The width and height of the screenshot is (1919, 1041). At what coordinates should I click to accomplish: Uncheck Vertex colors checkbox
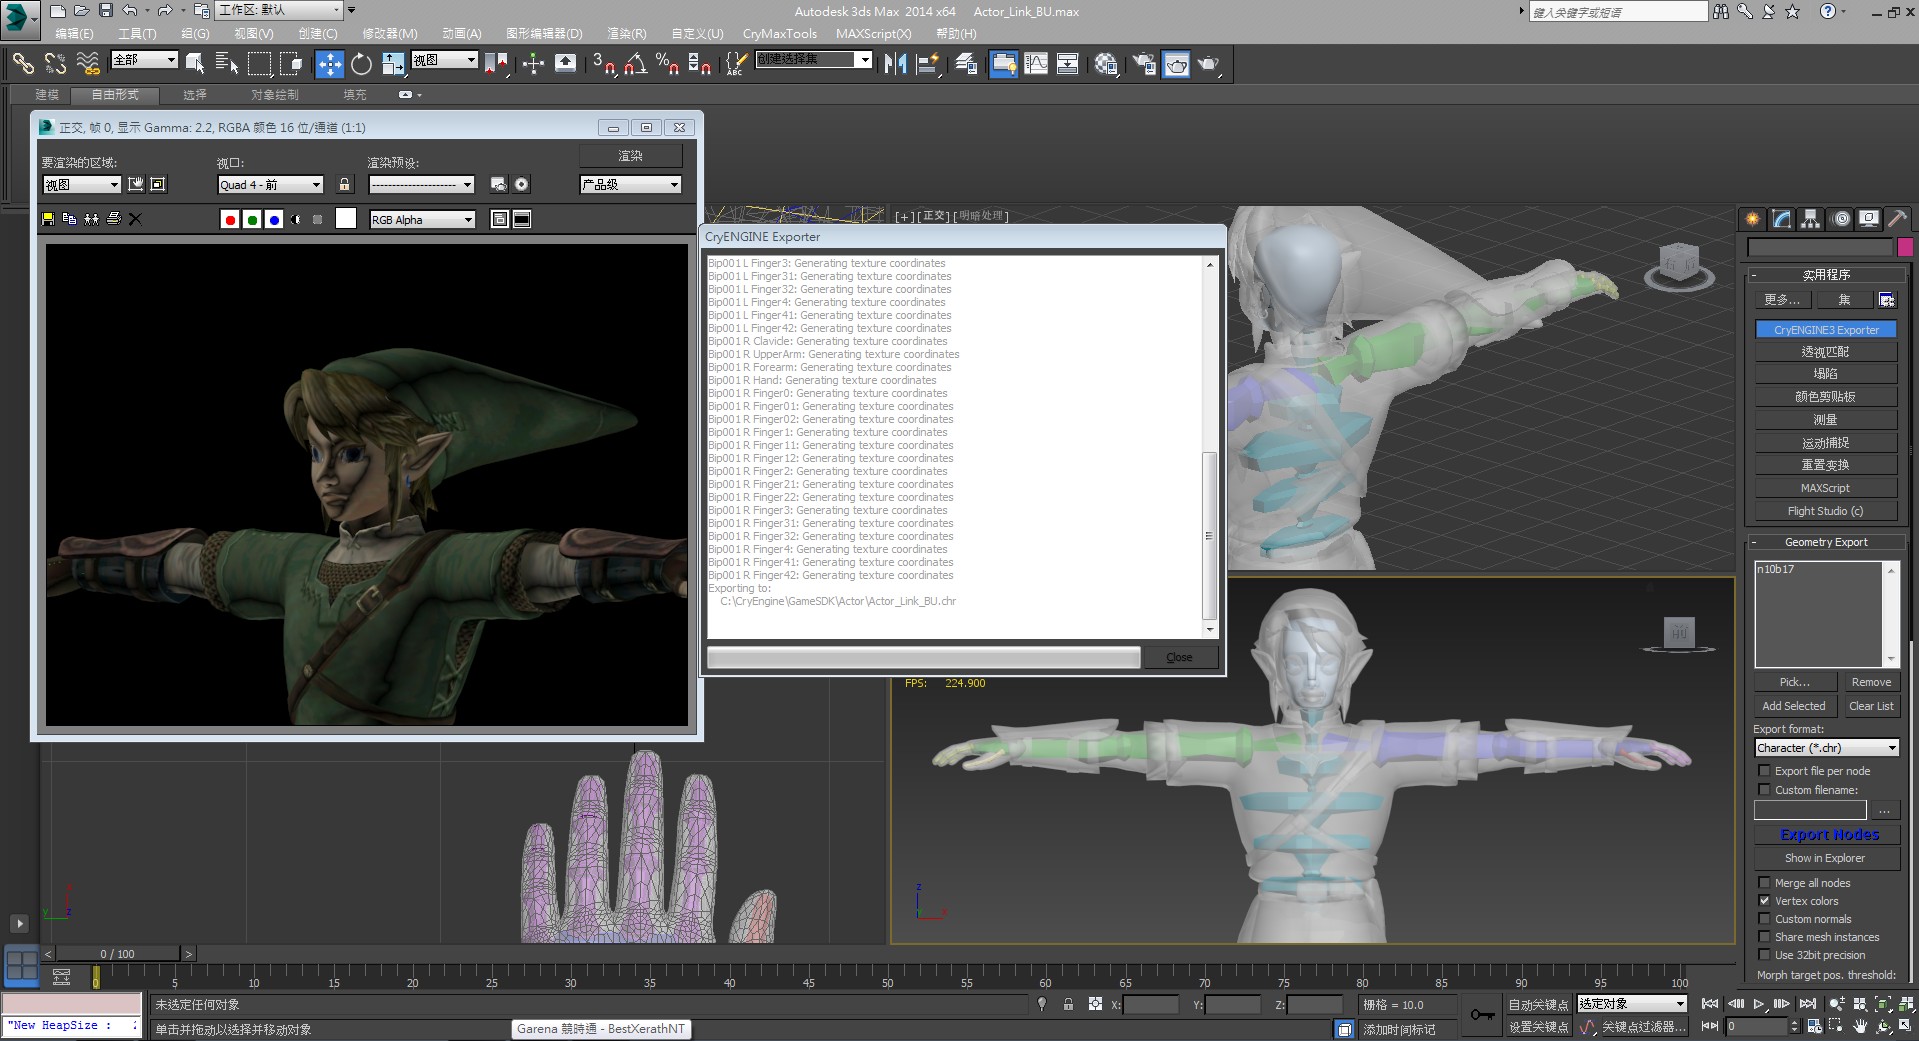1765,901
